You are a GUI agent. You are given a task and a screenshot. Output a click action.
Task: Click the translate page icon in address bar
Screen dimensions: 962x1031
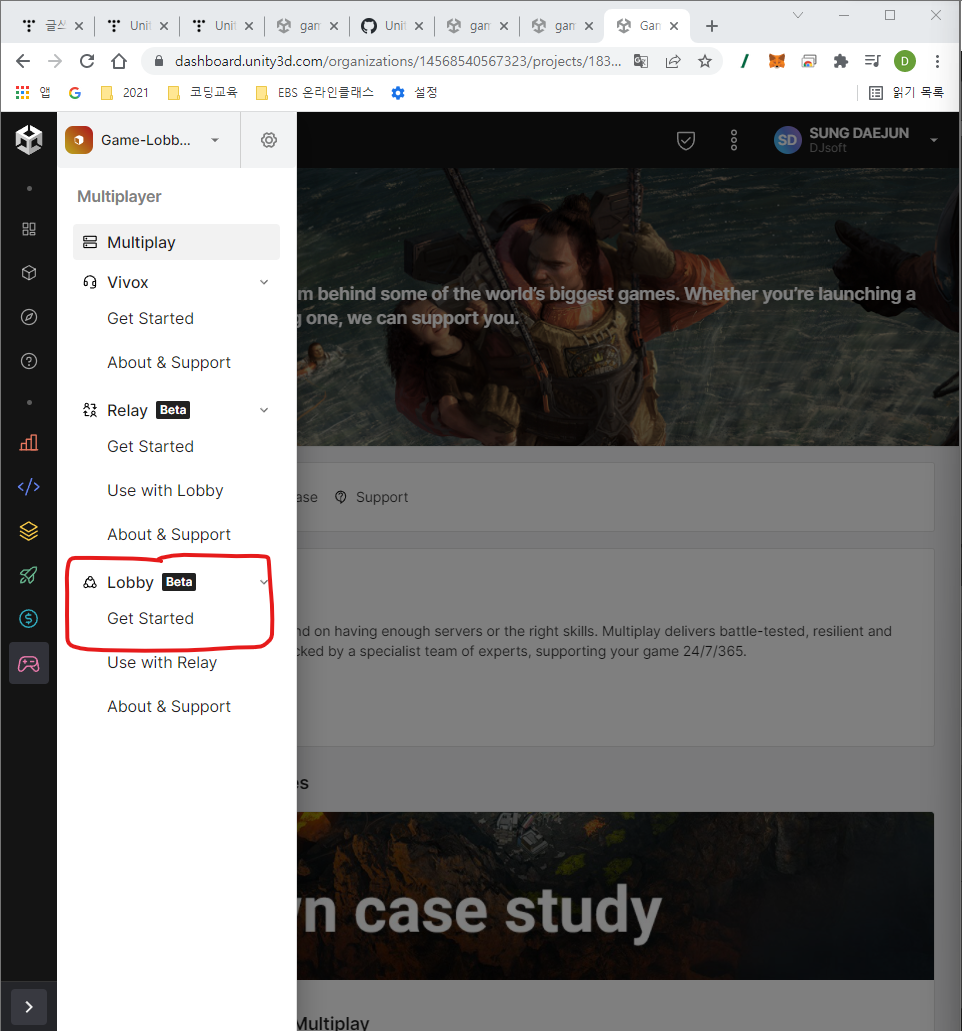pyautogui.click(x=640, y=61)
